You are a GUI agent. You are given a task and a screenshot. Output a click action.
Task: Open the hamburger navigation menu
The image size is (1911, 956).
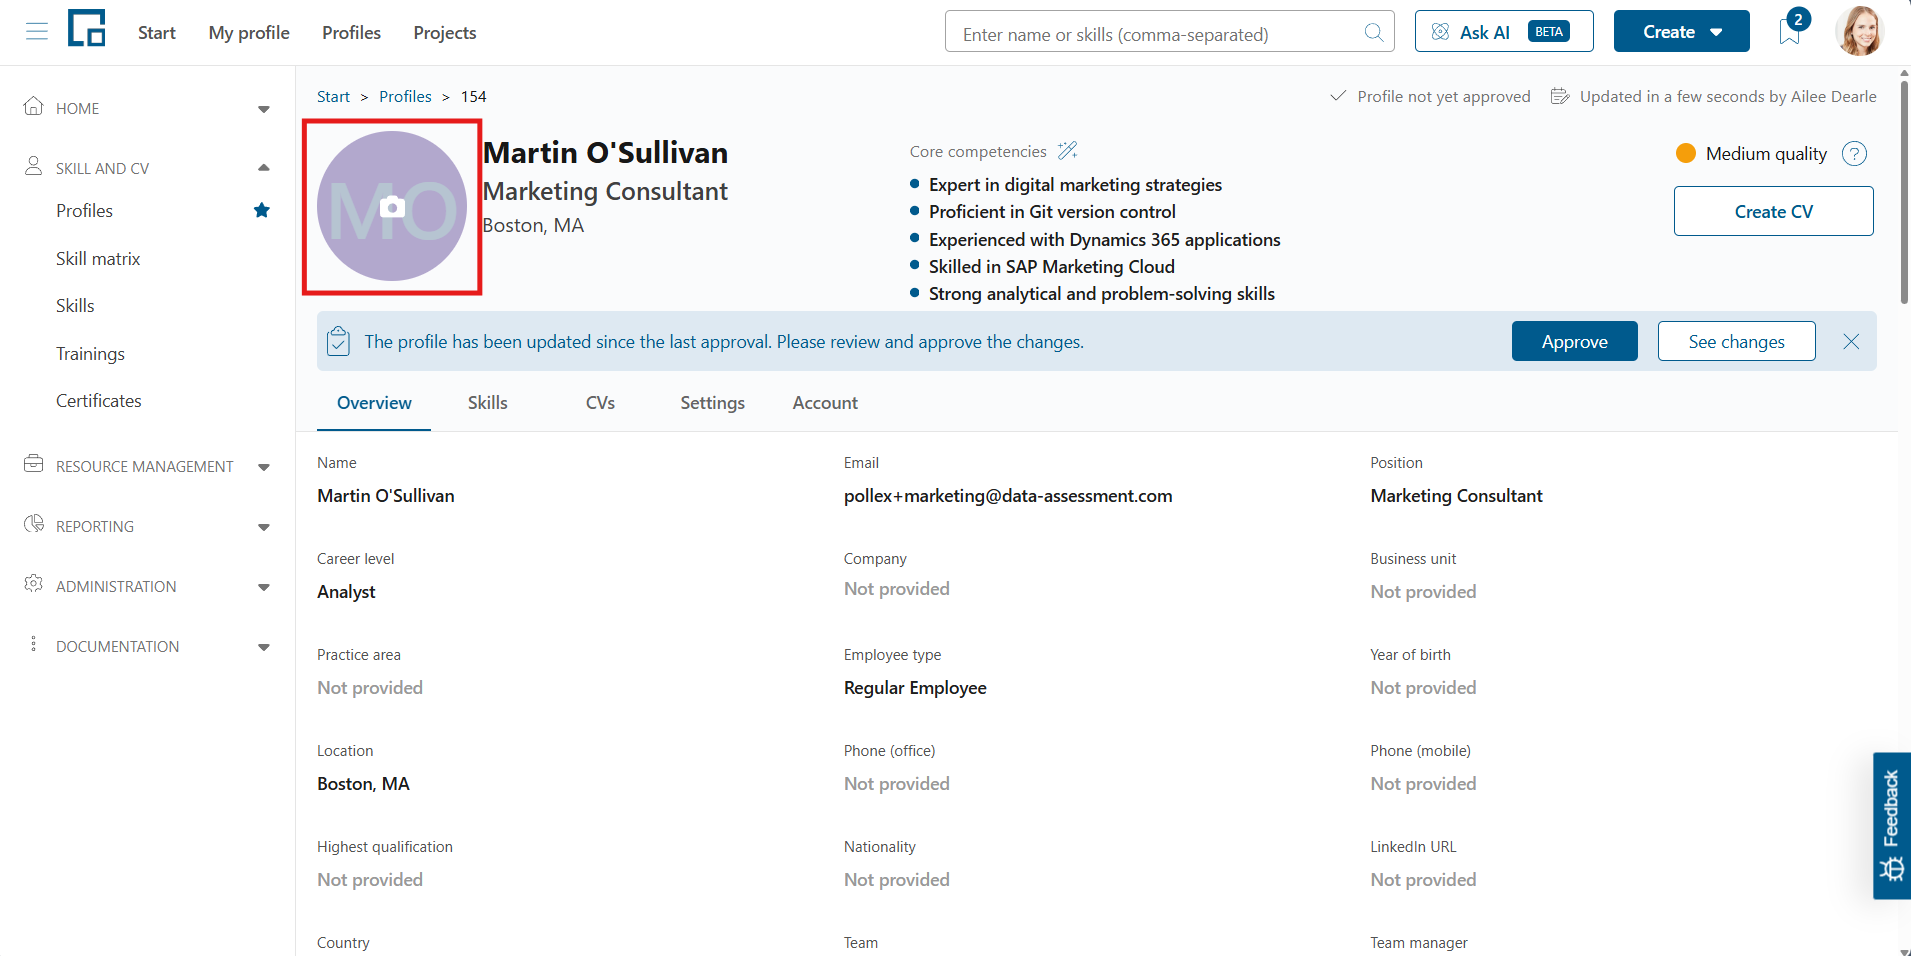[x=37, y=32]
